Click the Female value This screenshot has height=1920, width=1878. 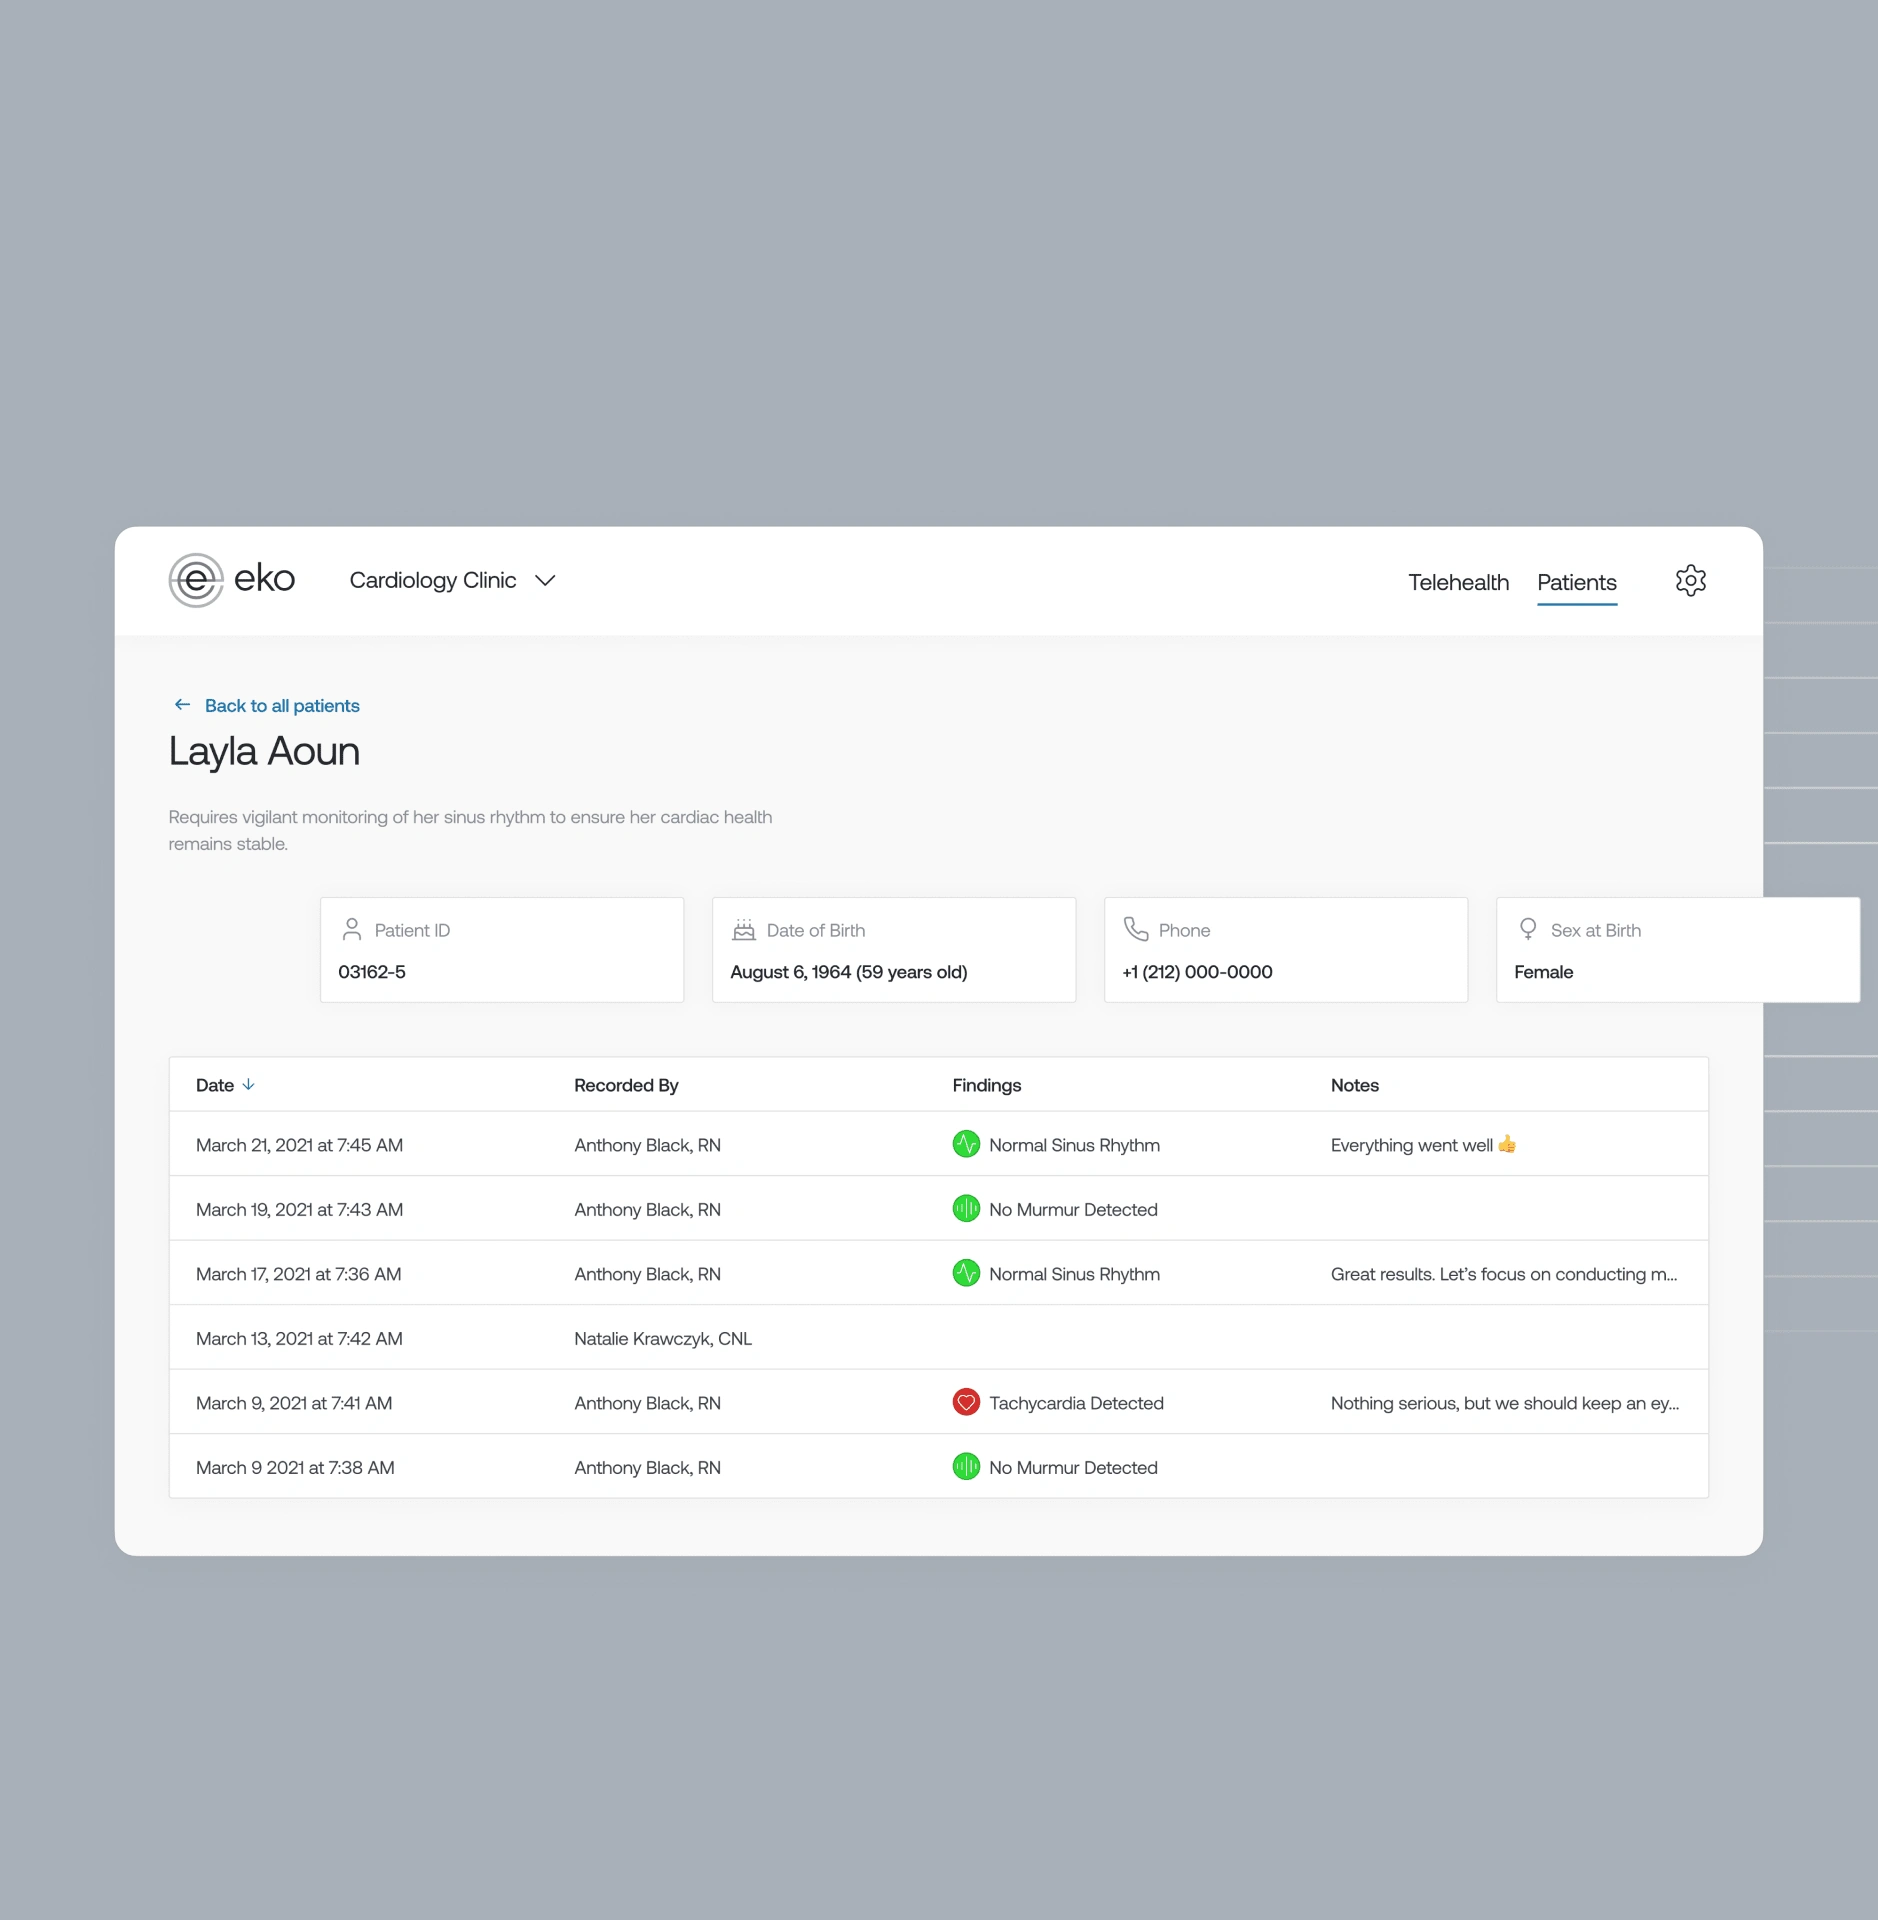pos(1543,972)
